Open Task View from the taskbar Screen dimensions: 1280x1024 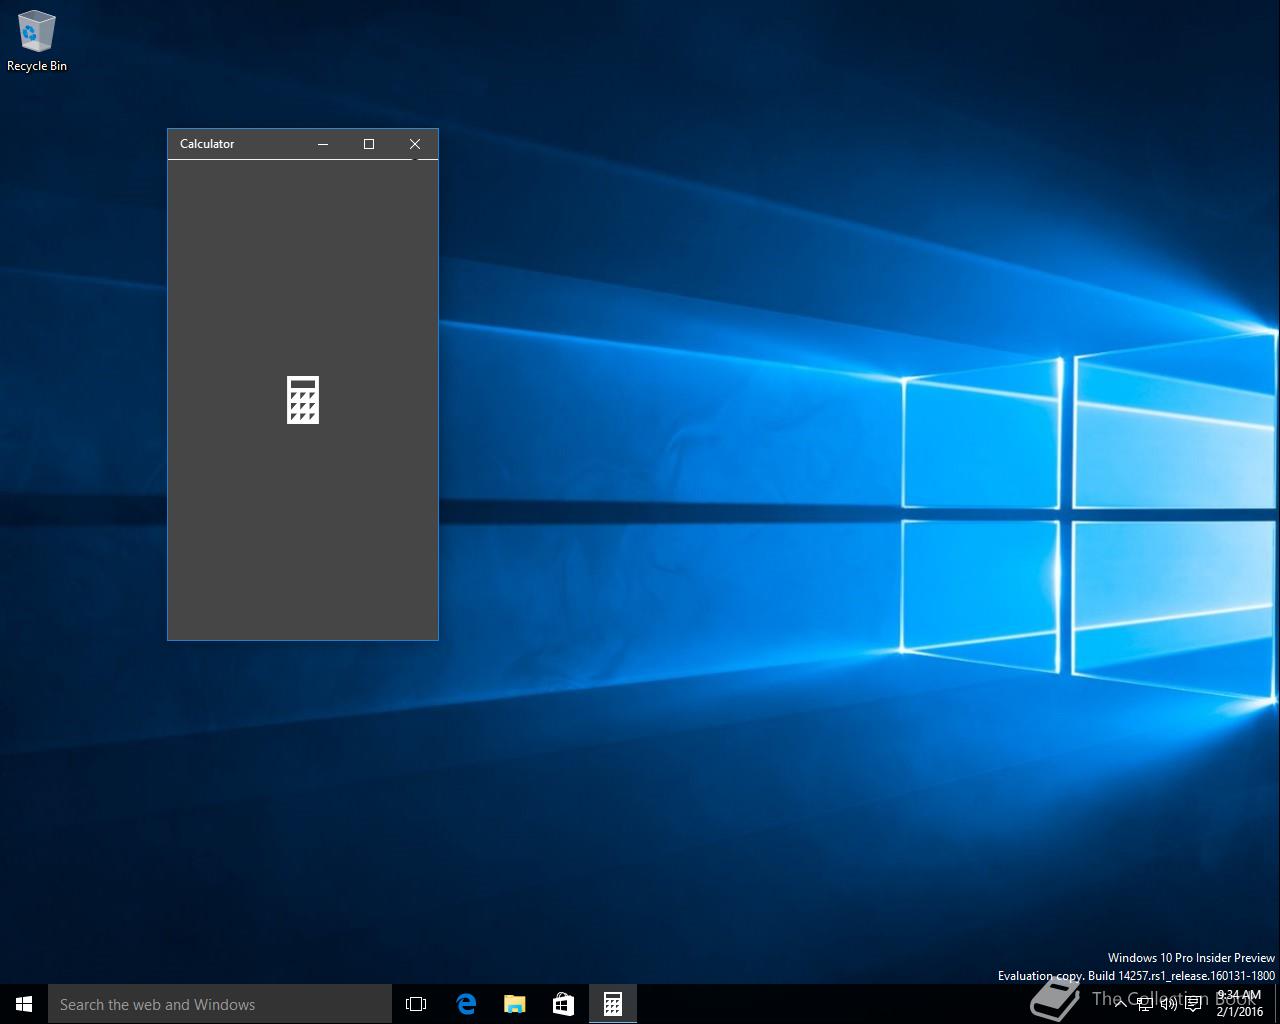(x=416, y=1004)
